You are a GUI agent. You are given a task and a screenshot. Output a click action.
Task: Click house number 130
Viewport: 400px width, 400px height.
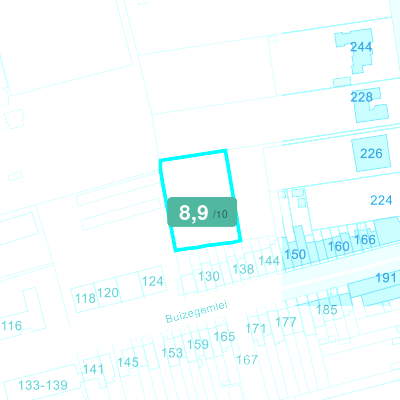click(x=209, y=276)
